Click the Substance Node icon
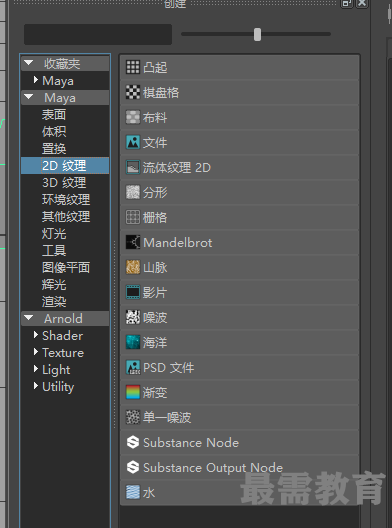Image resolution: width=392 pixels, height=528 pixels. (x=133, y=442)
